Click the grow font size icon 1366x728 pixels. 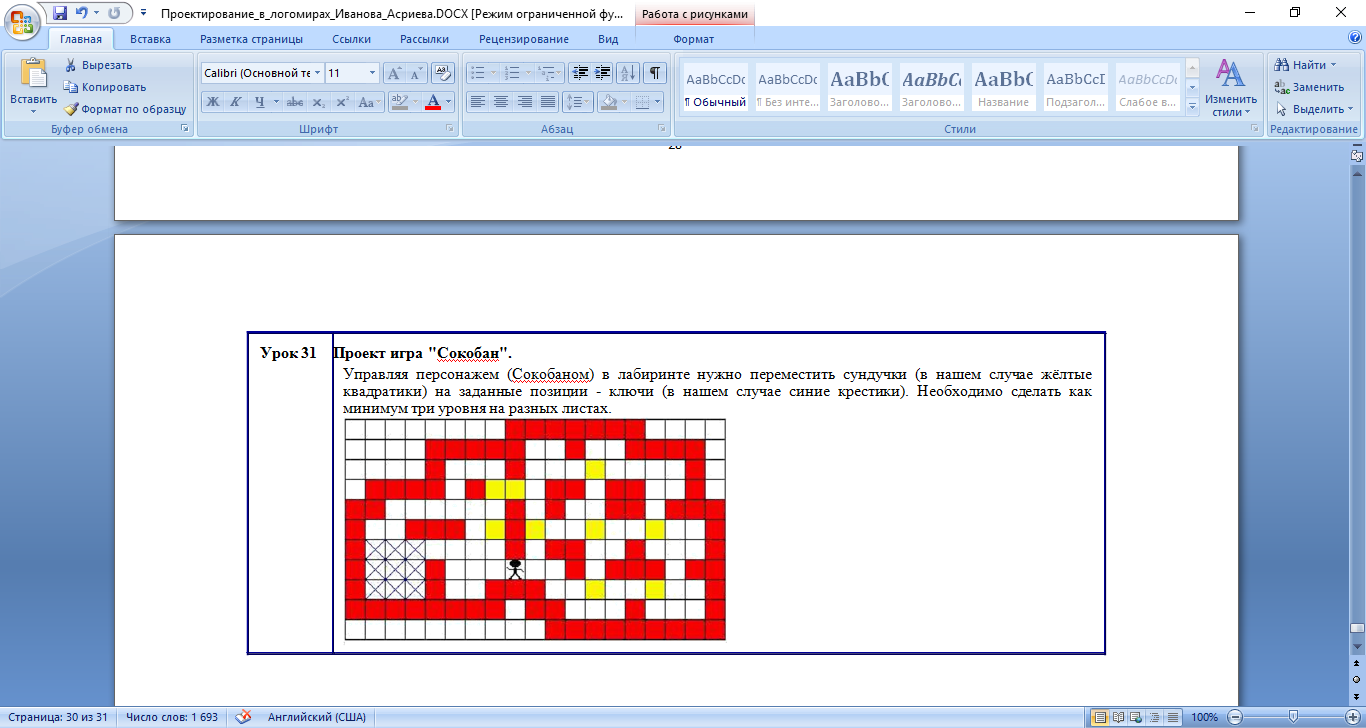coord(394,73)
